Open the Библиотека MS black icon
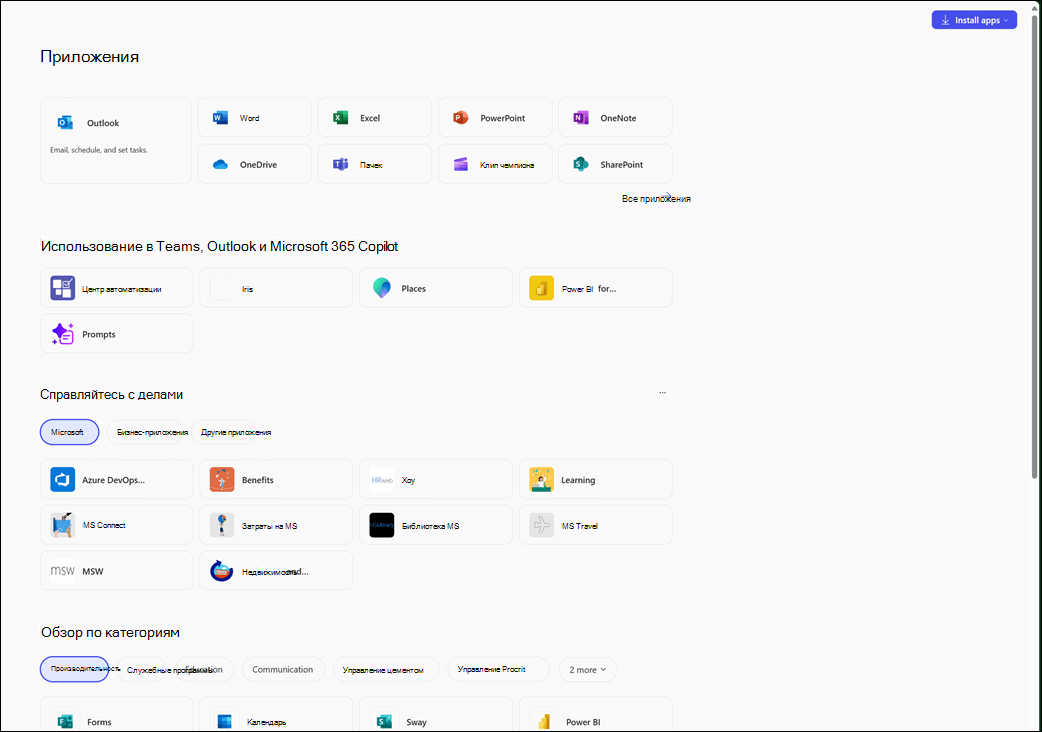The image size is (1042, 732). pos(381,525)
